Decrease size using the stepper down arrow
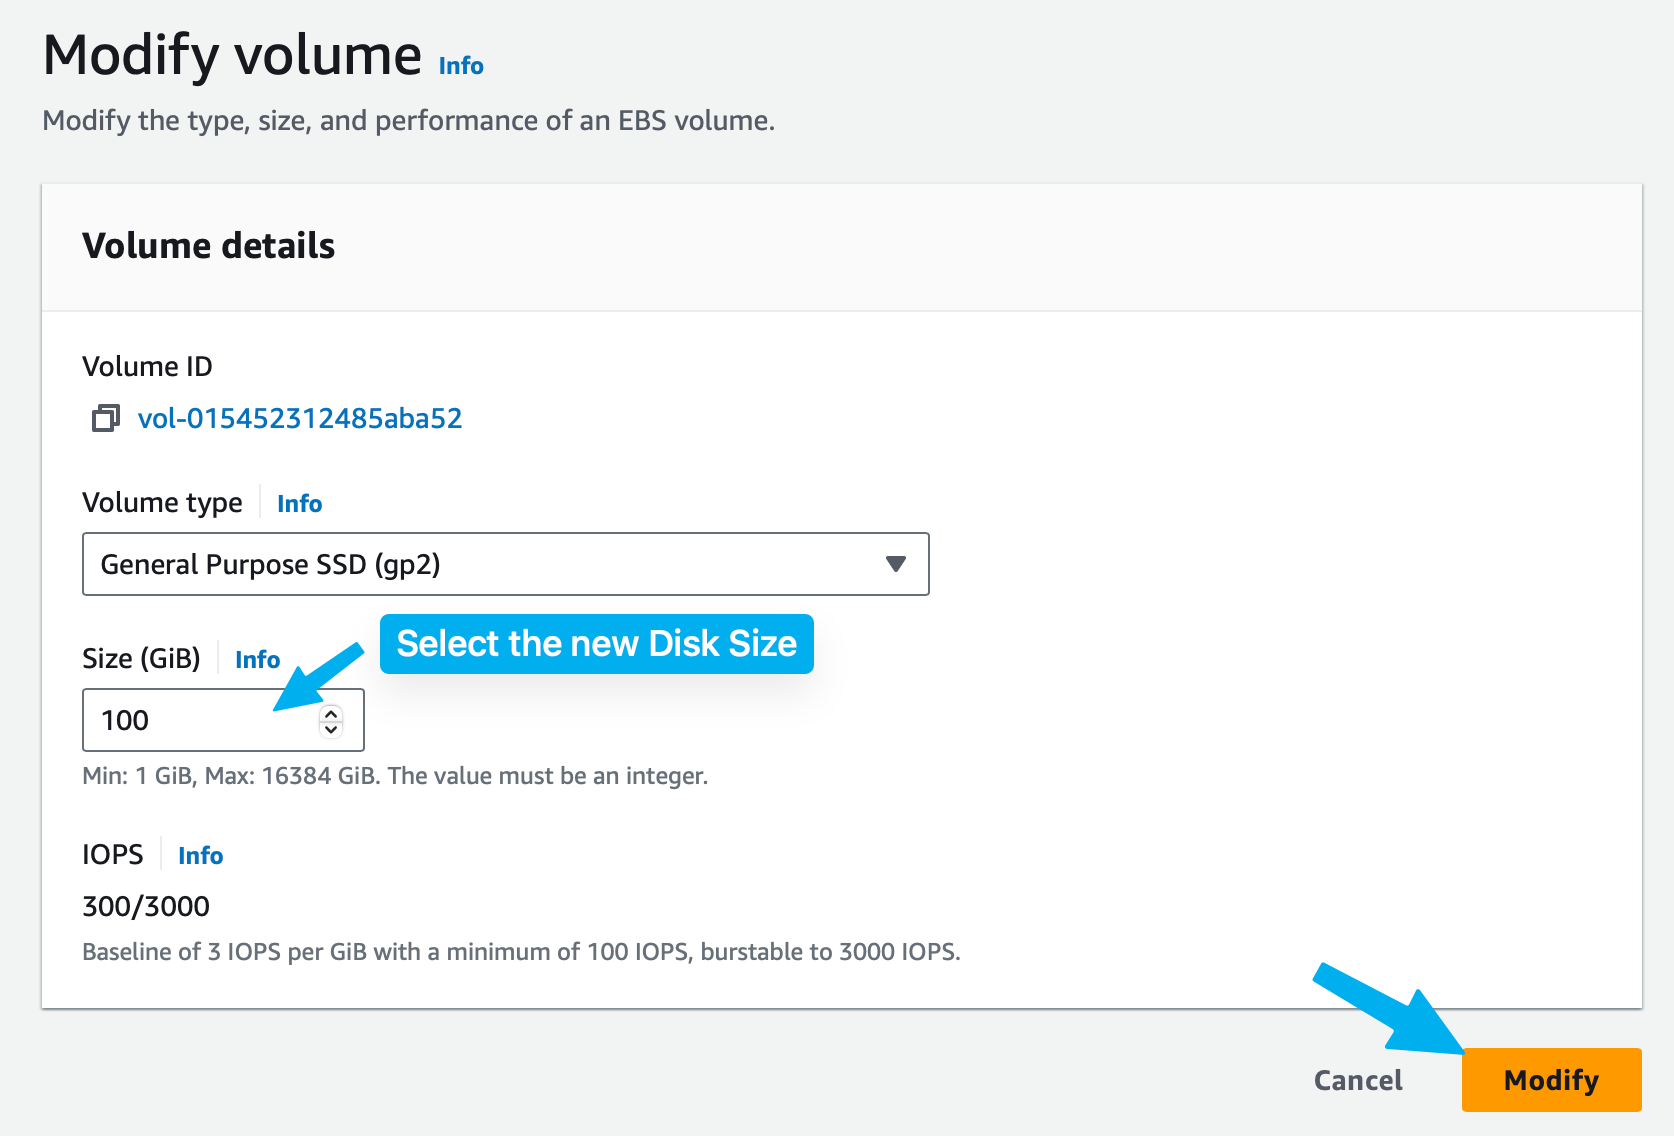The image size is (1674, 1136). click(x=331, y=729)
